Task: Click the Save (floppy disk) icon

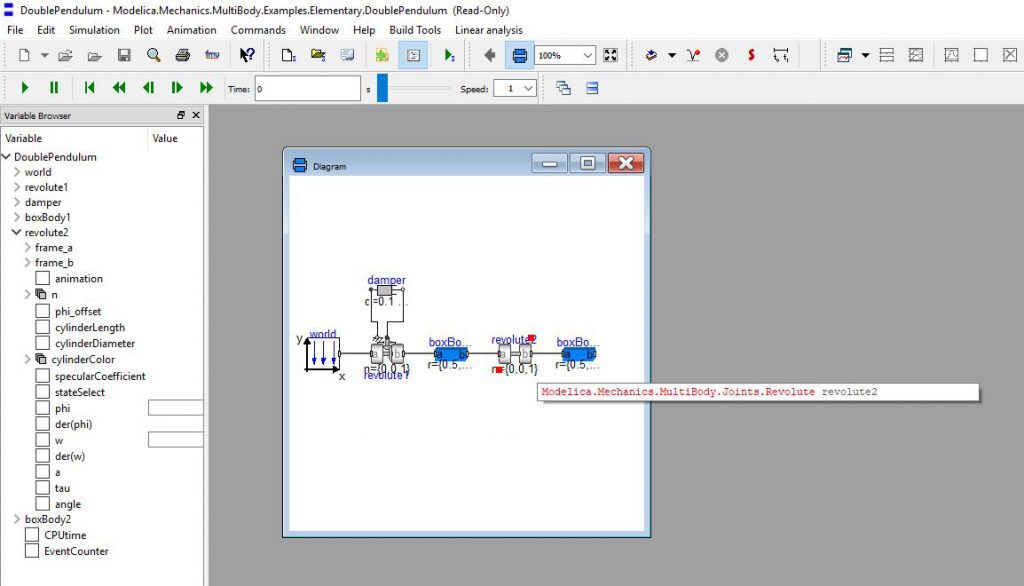Action: 124,56
